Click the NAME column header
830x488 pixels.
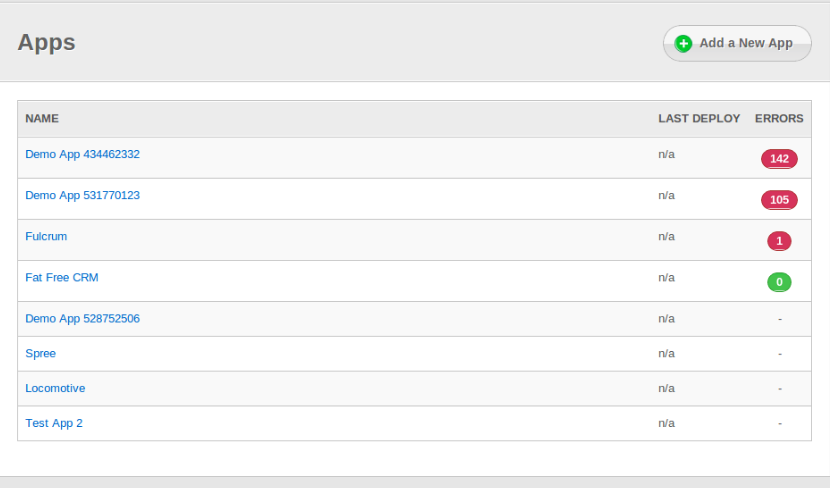(42, 118)
